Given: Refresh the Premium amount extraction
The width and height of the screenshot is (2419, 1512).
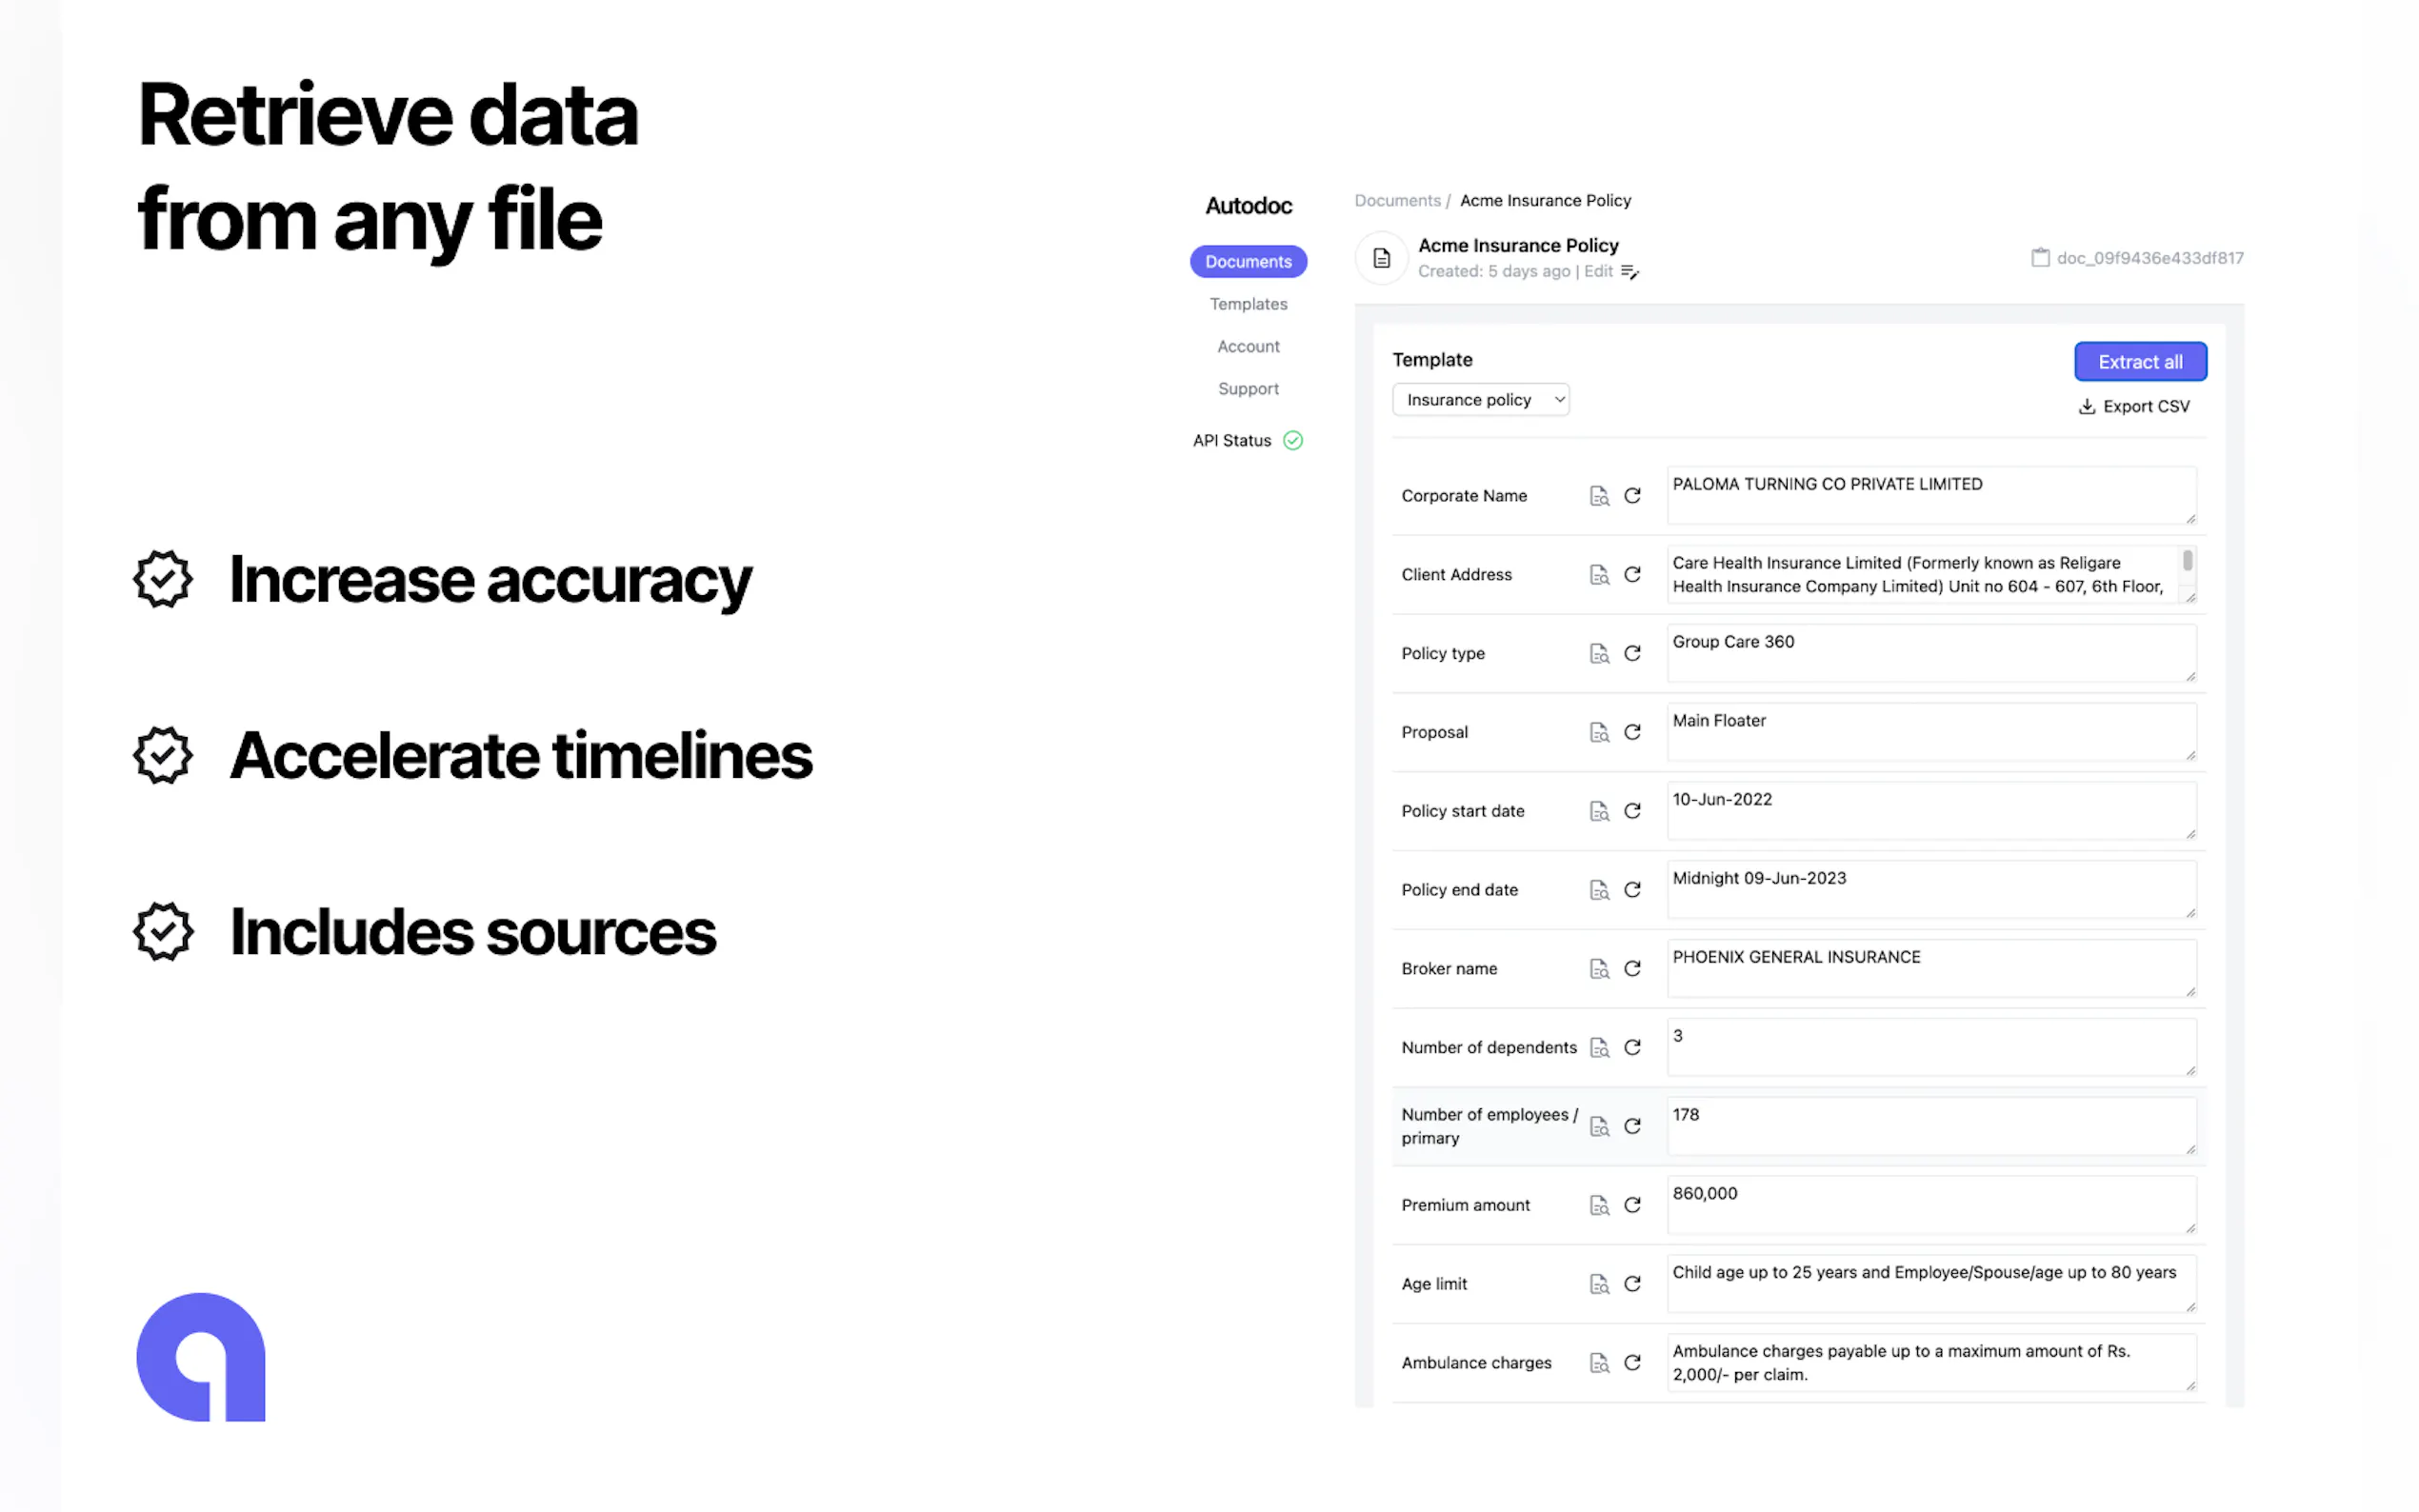Looking at the screenshot, I should (x=1632, y=1204).
